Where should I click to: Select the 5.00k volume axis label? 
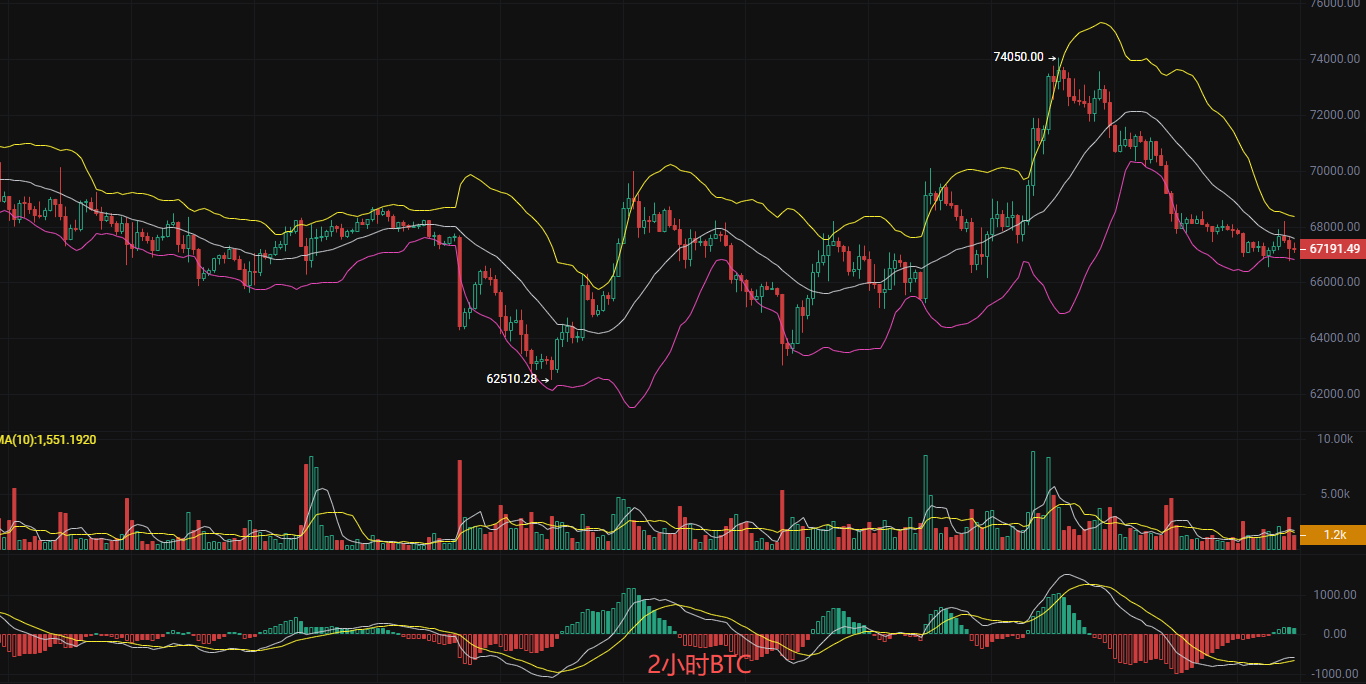coord(1336,494)
